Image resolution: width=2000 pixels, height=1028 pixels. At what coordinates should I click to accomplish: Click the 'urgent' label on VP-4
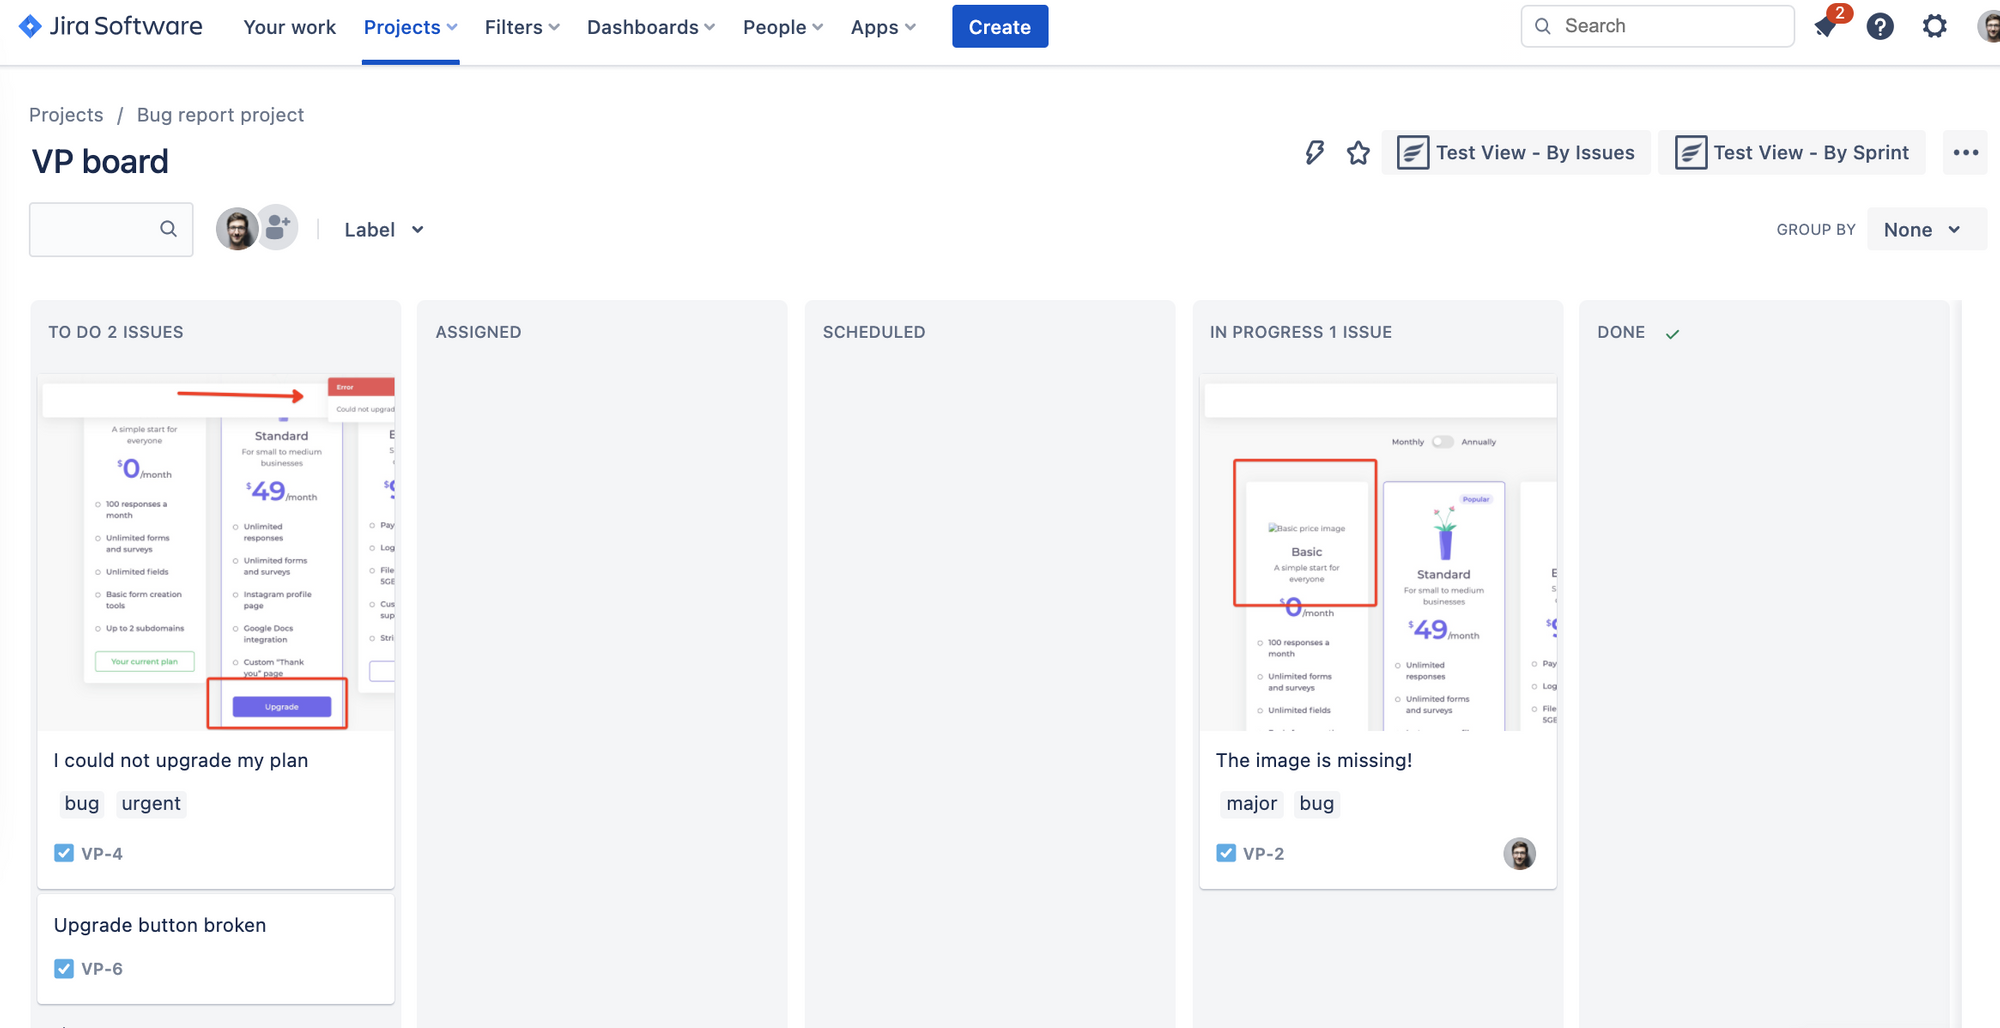[x=151, y=803]
